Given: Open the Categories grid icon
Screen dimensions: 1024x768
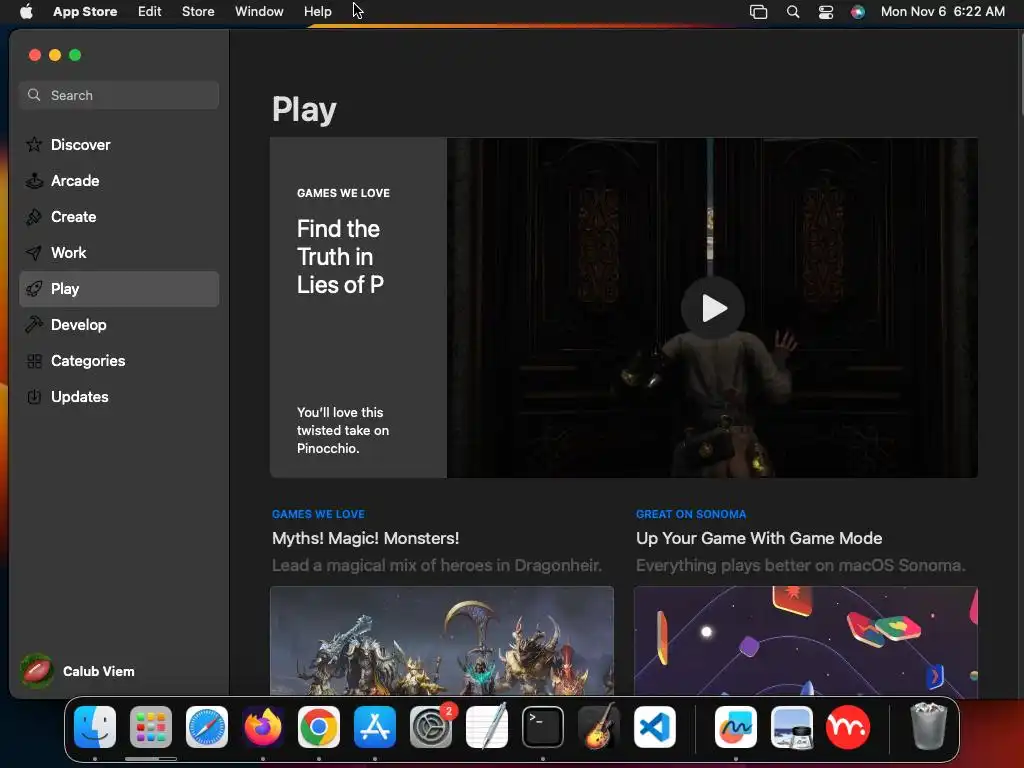Looking at the screenshot, I should pos(34,360).
